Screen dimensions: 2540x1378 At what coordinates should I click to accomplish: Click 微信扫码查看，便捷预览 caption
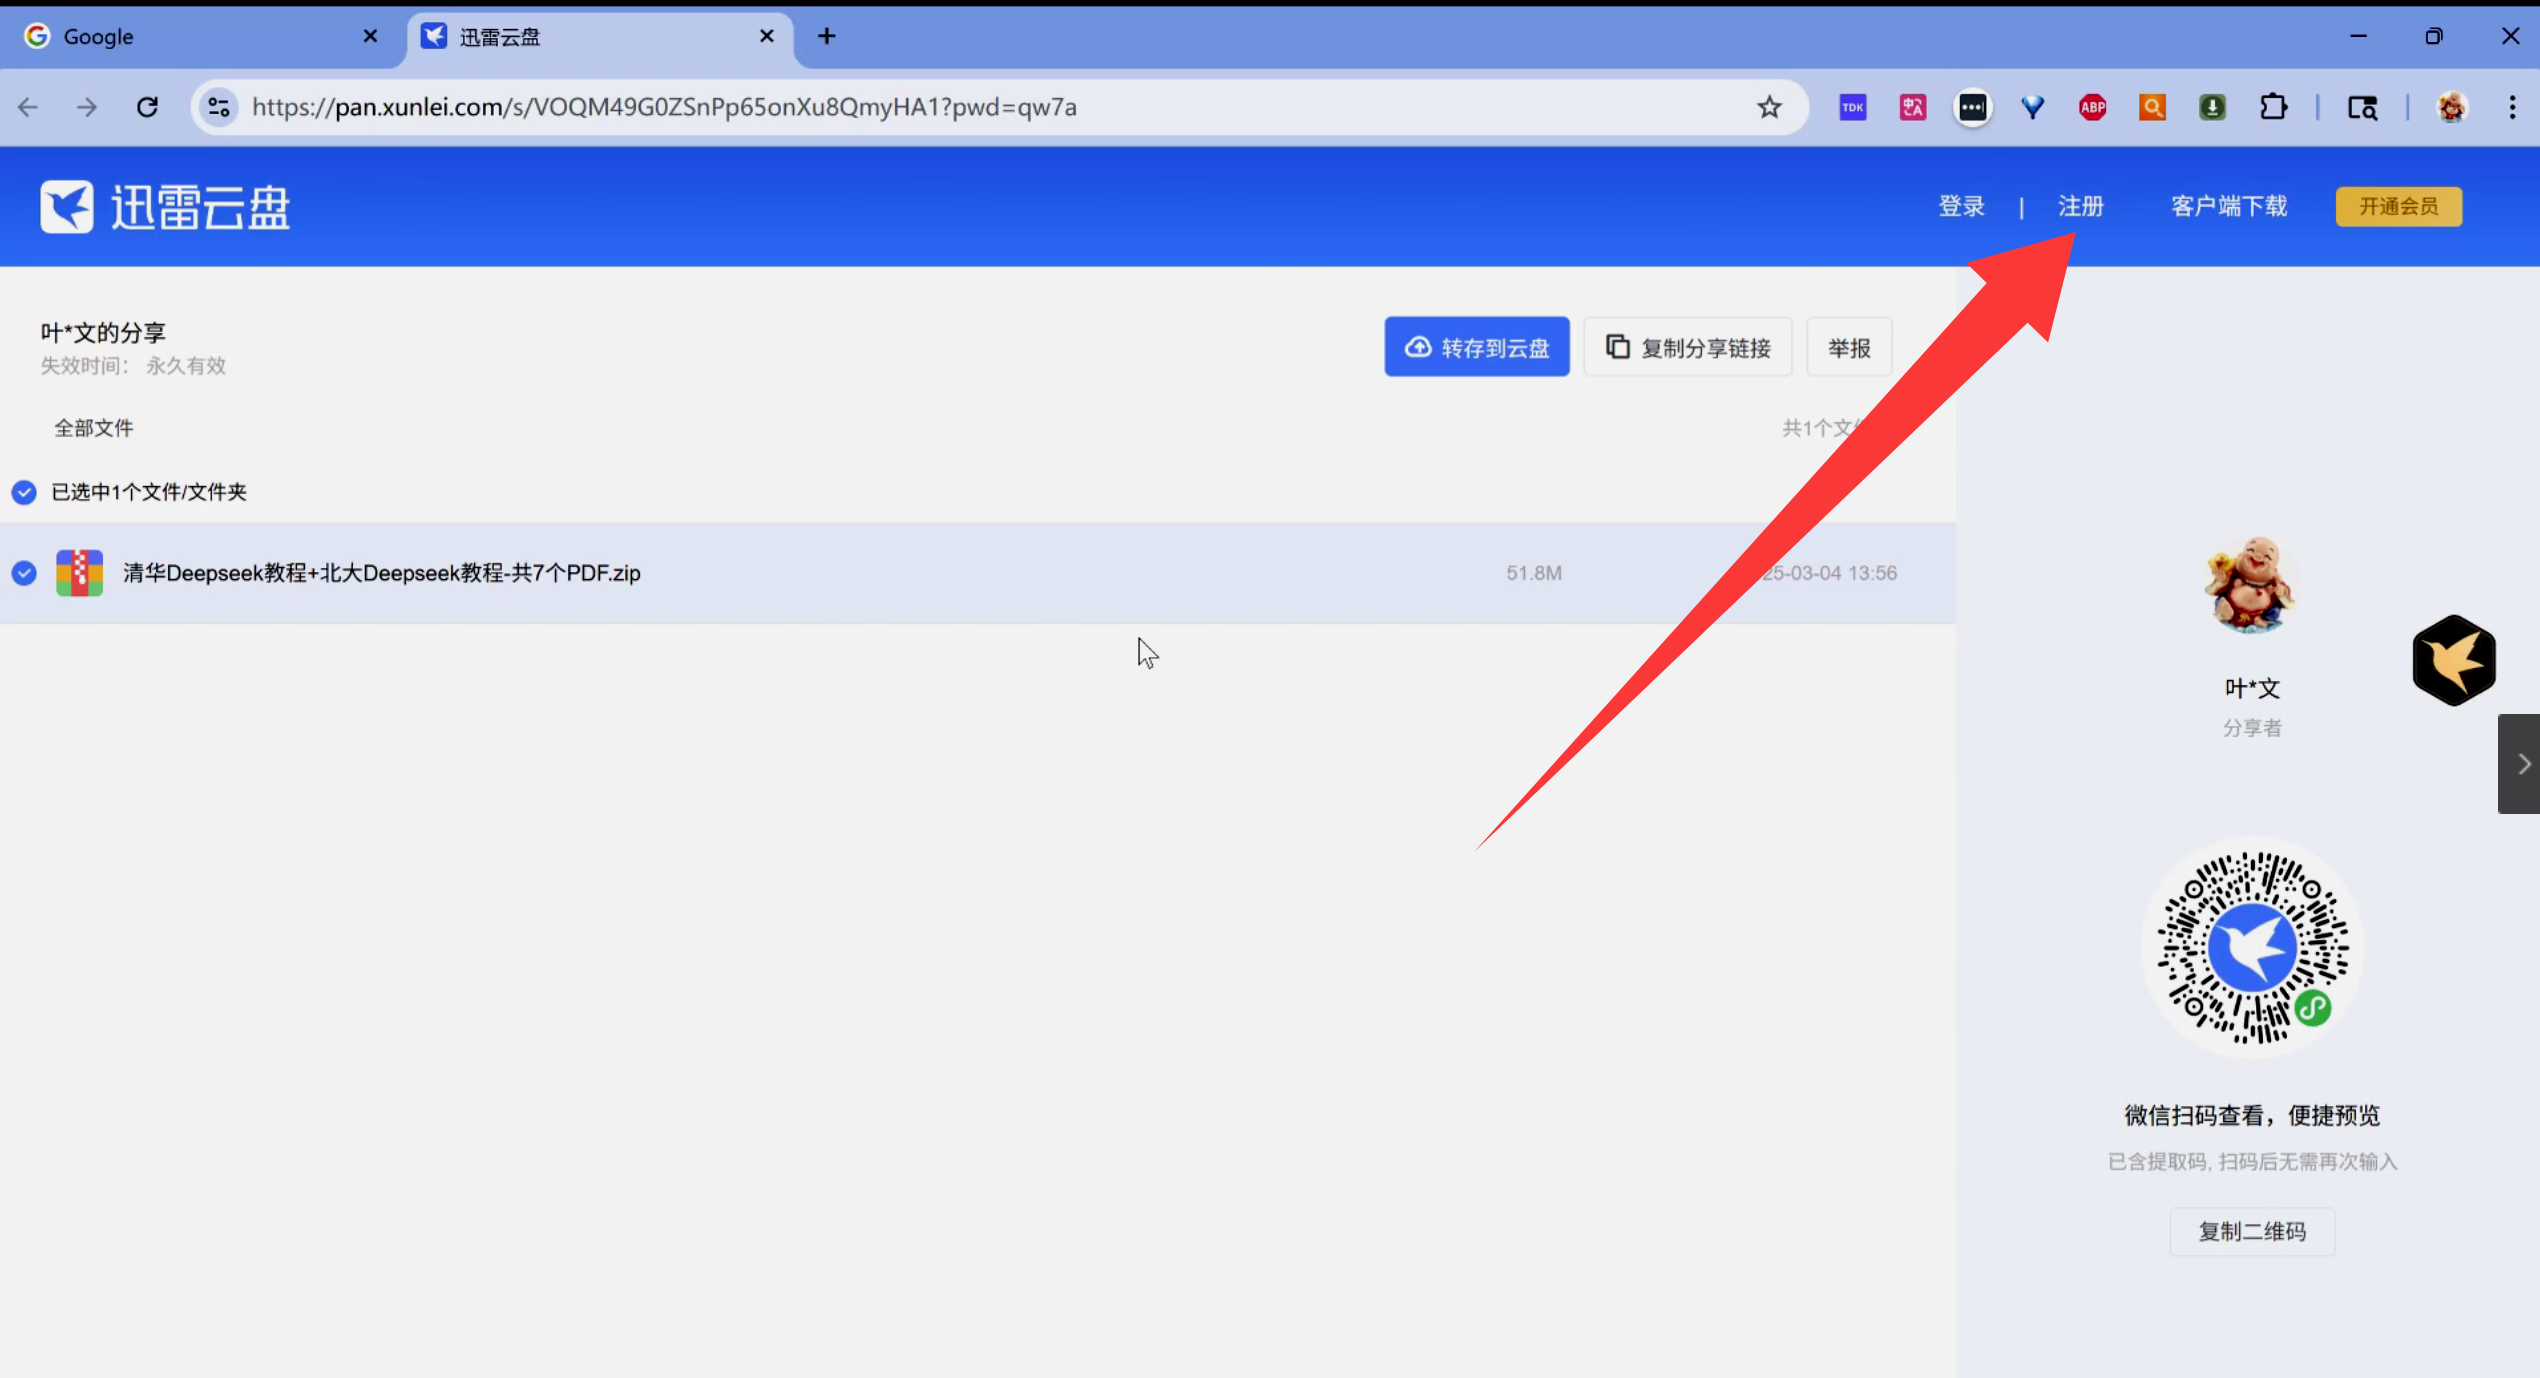tap(2252, 1115)
